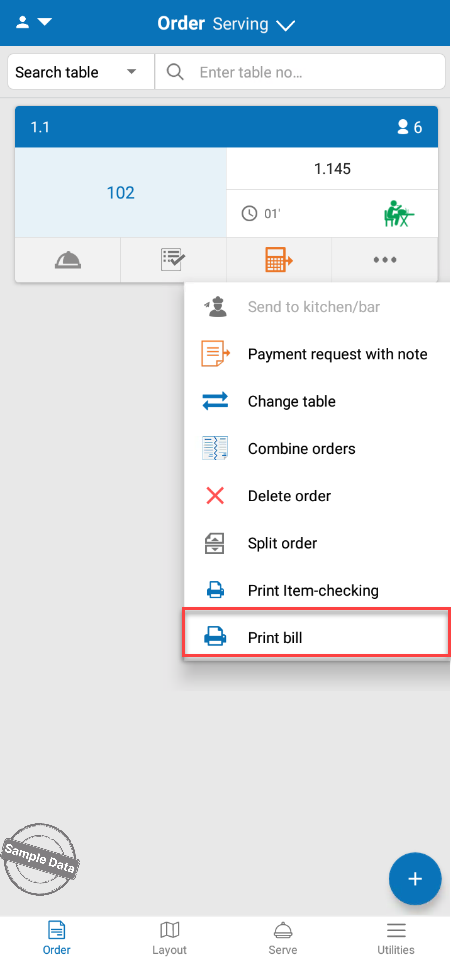Choose Payment request with note

point(317,354)
